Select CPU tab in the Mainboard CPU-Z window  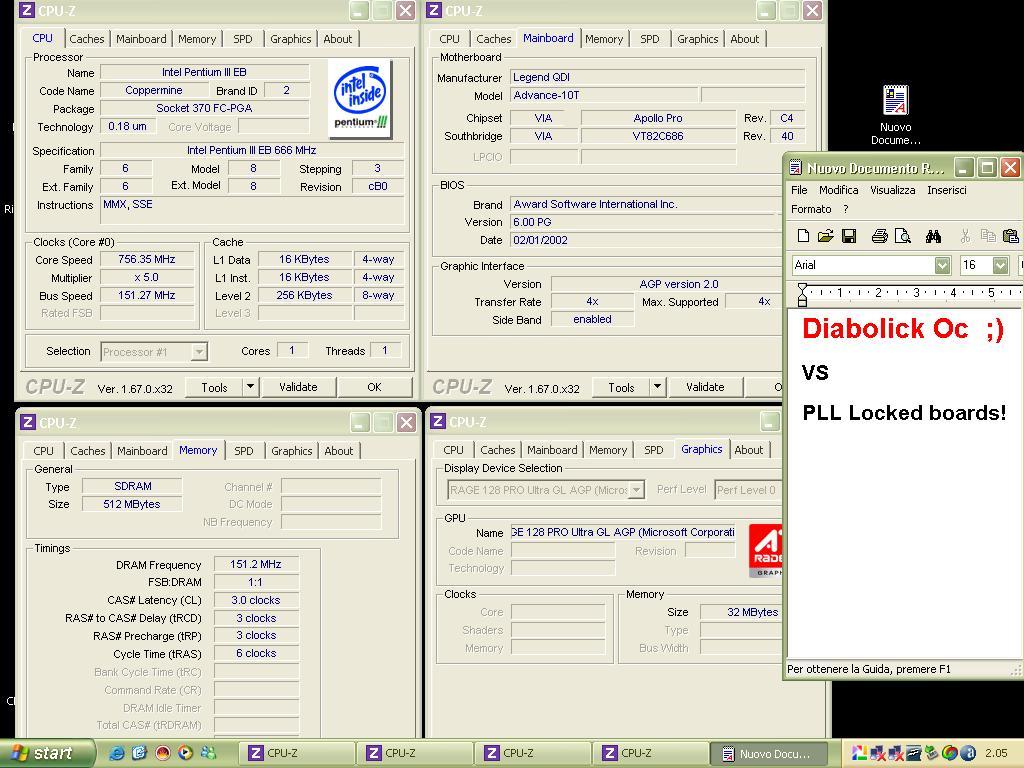(x=449, y=39)
